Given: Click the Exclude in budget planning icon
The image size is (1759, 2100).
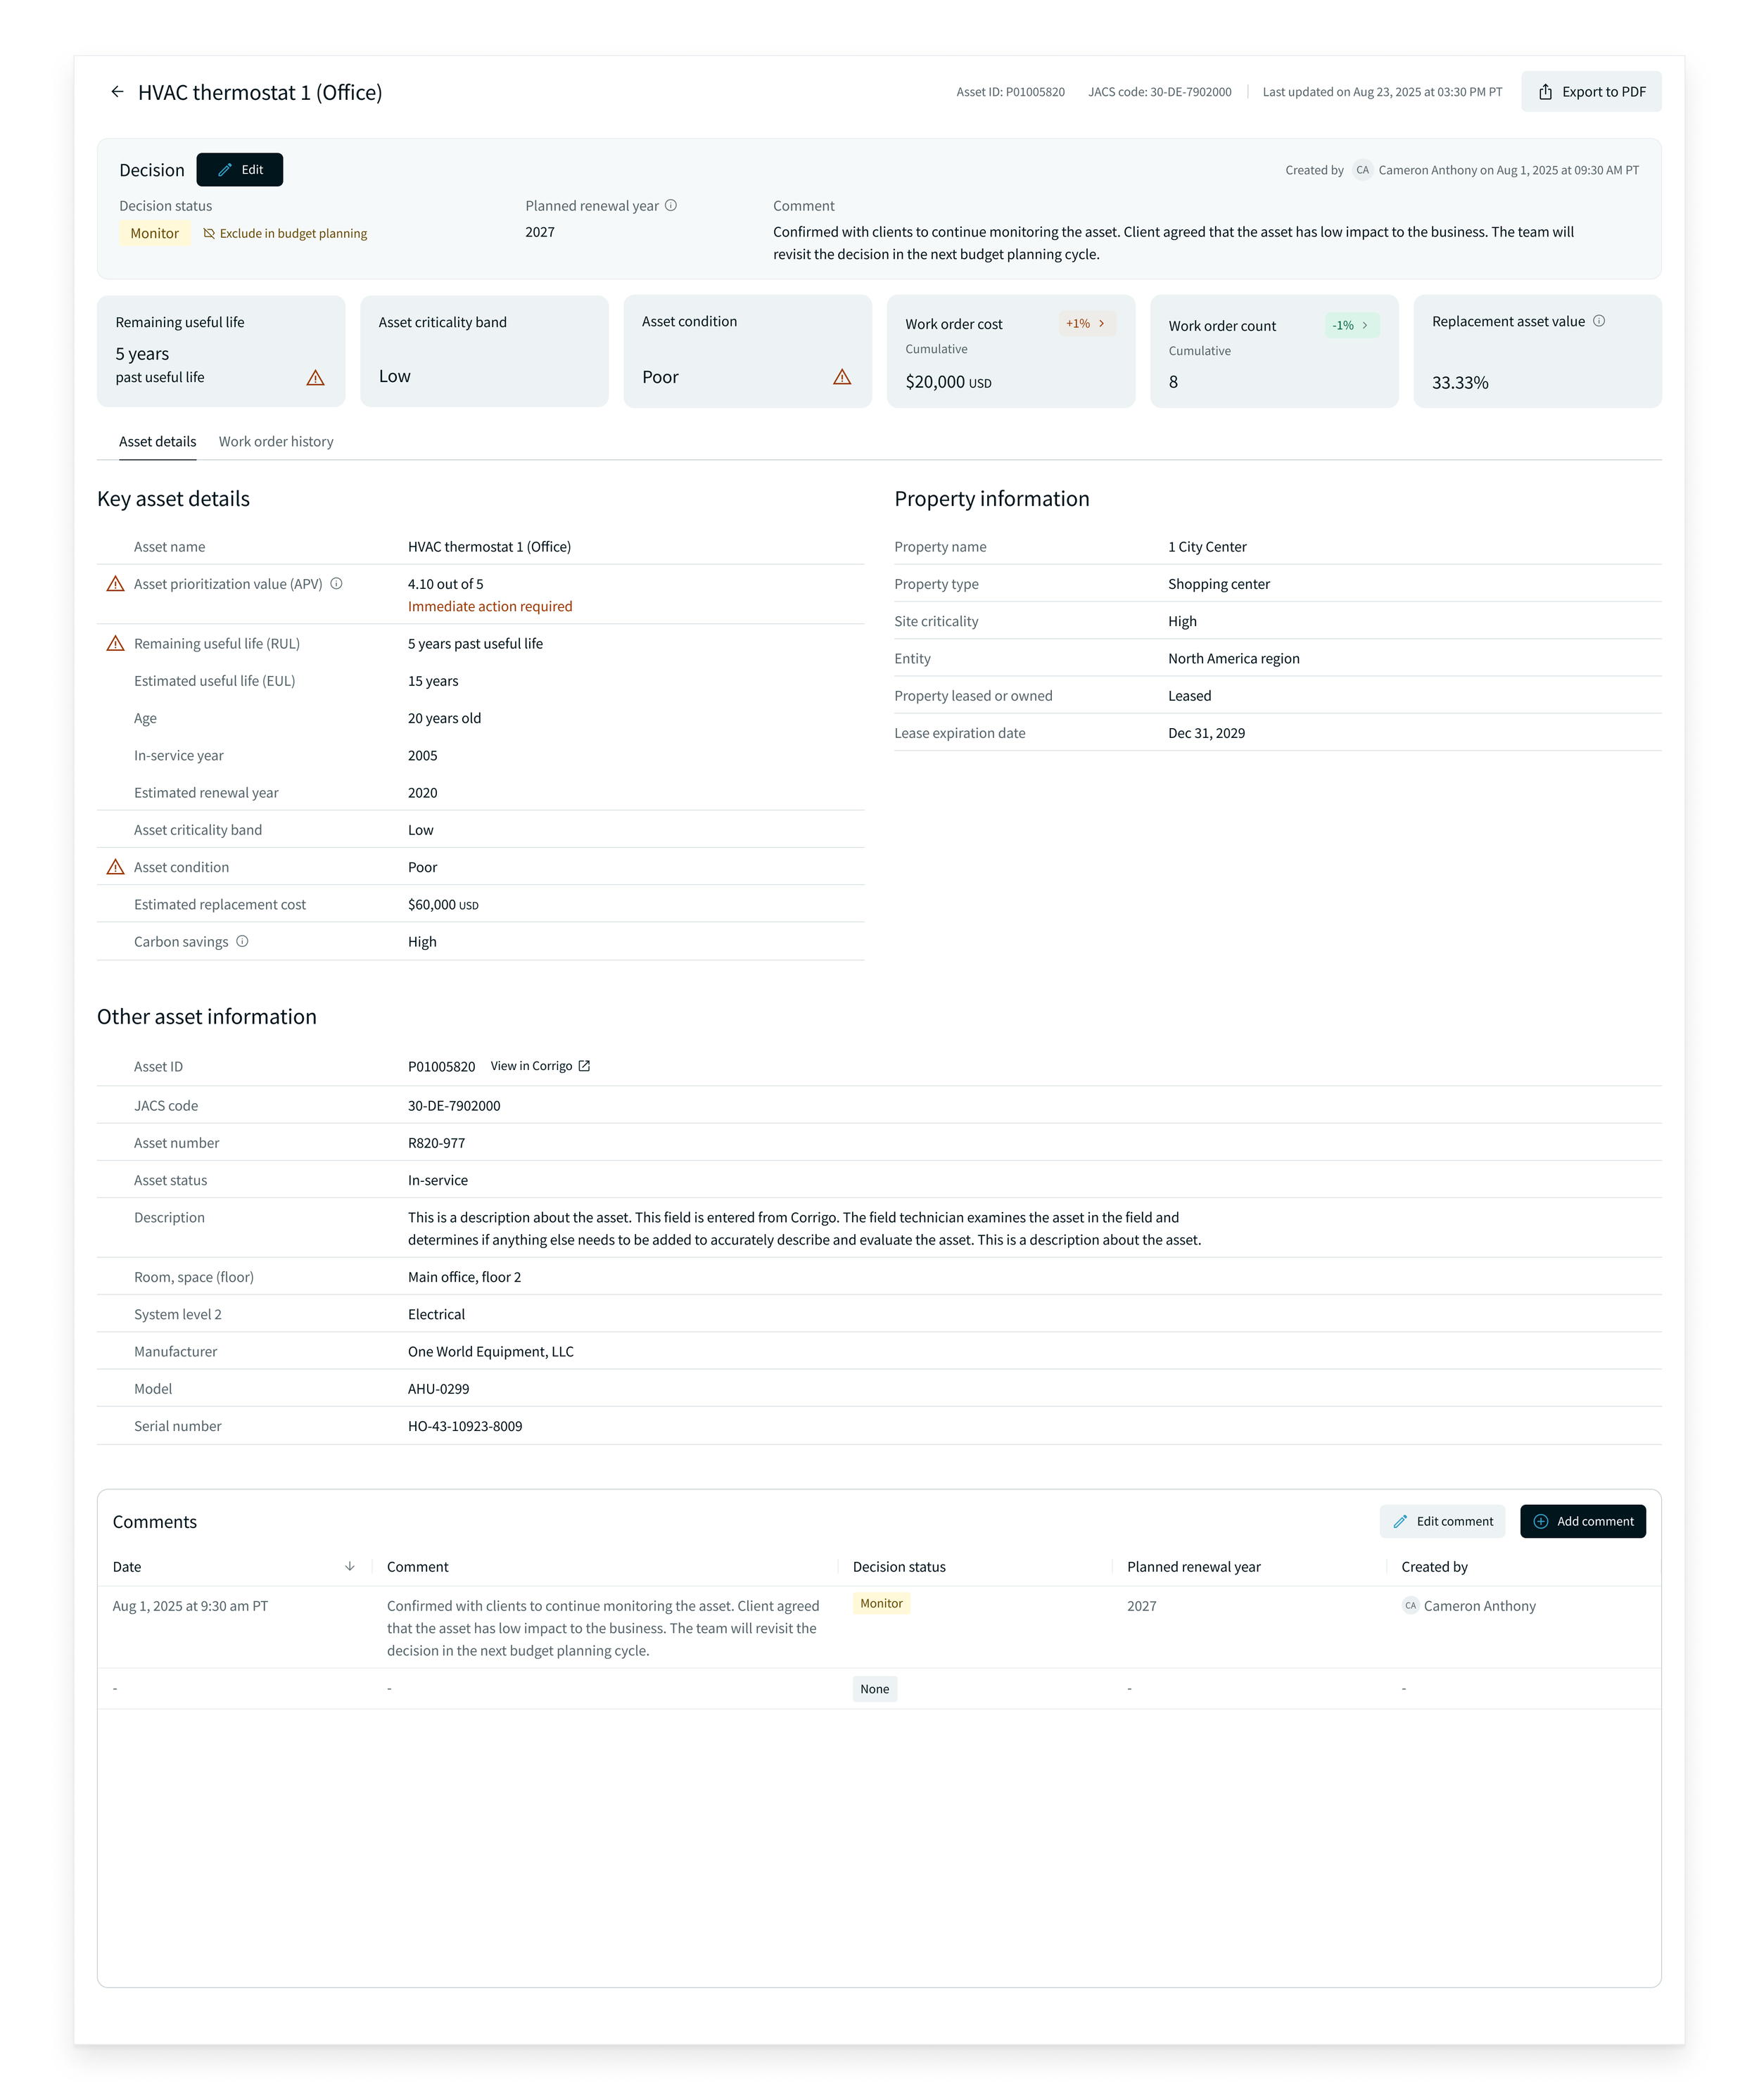Looking at the screenshot, I should tap(209, 234).
